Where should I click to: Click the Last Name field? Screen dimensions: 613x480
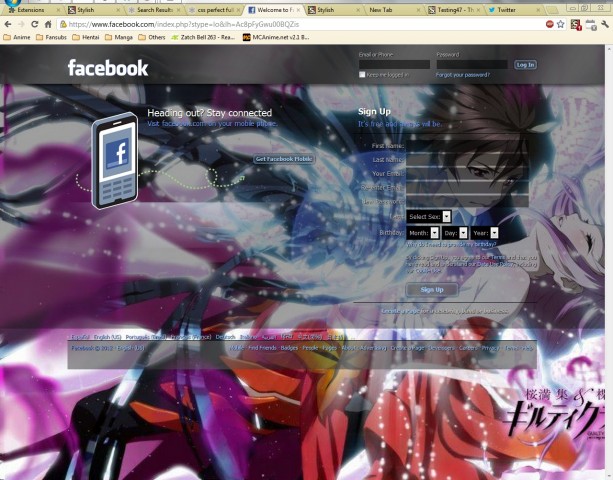click(467, 159)
